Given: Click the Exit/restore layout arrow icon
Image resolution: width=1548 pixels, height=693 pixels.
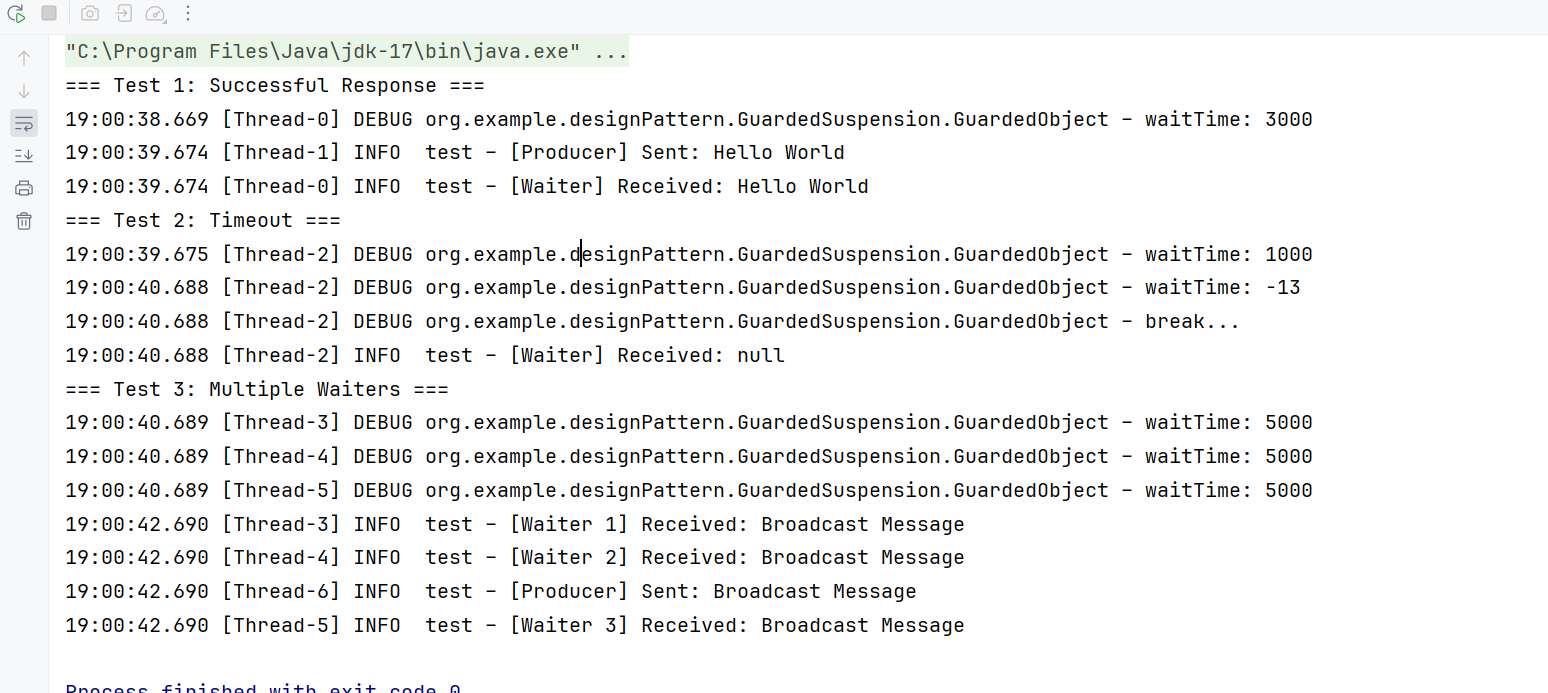Looking at the screenshot, I should (x=123, y=13).
